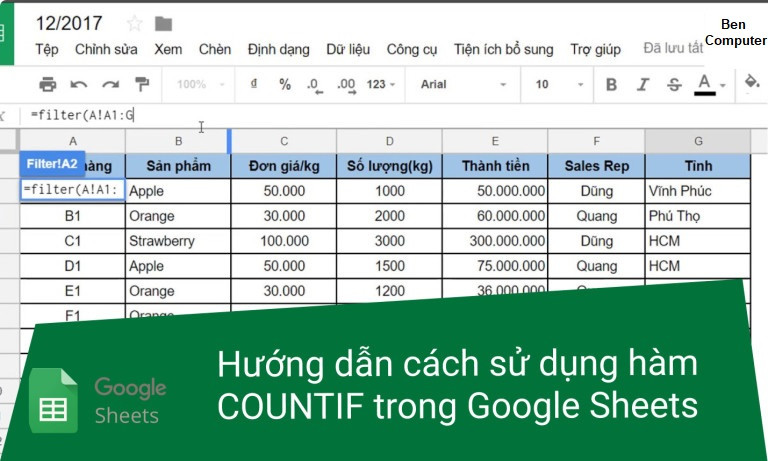
Task: Select the Strawberry cell
Action: (x=178, y=241)
